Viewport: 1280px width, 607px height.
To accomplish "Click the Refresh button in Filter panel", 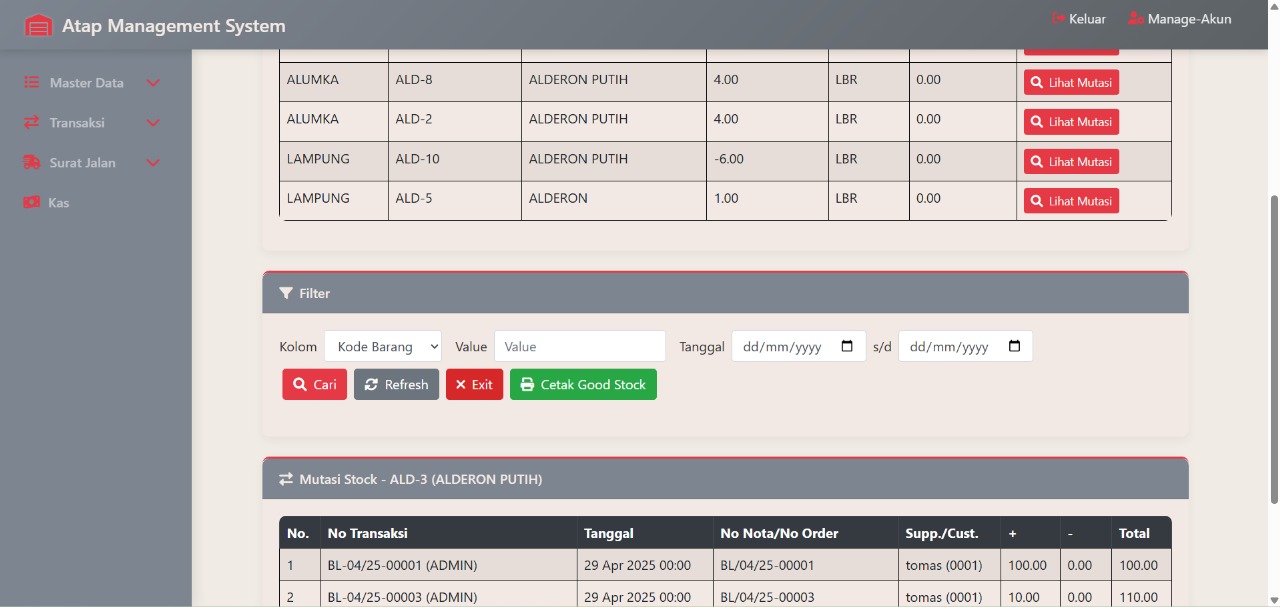I will click(396, 384).
